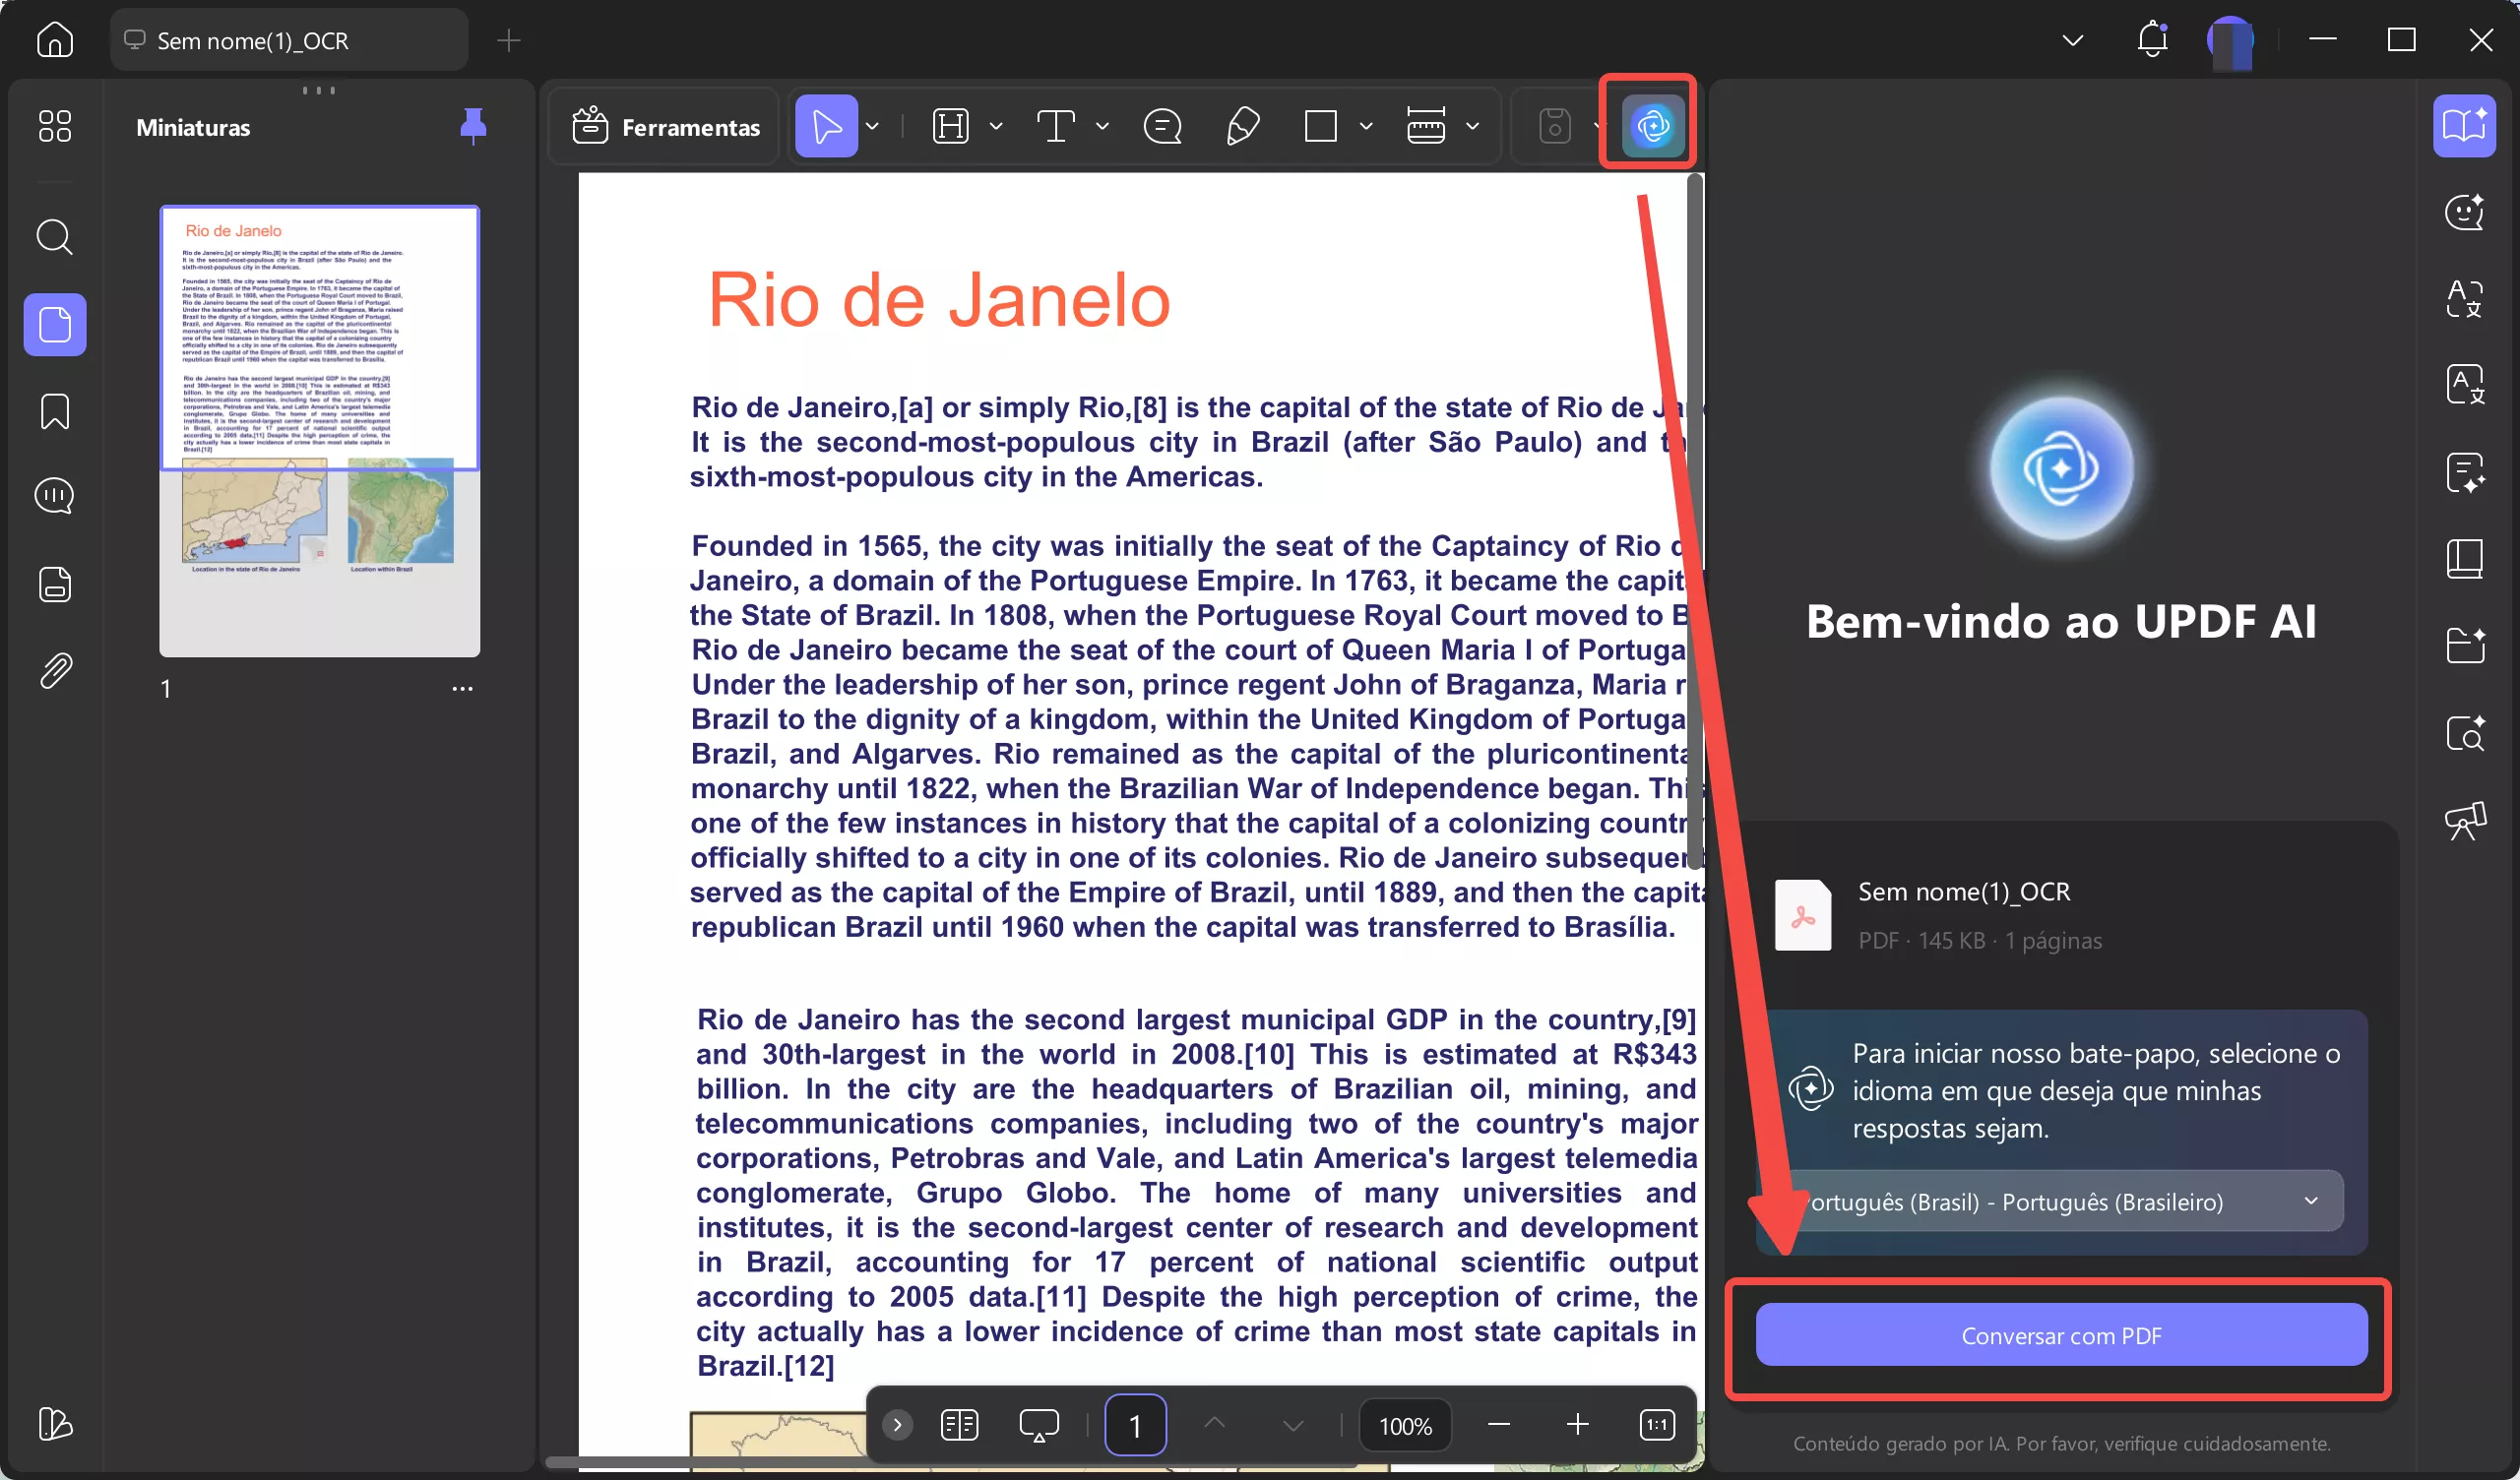This screenshot has width=2520, height=1480.
Task: Open the AI translate panel on right sidebar
Action: [2465, 385]
